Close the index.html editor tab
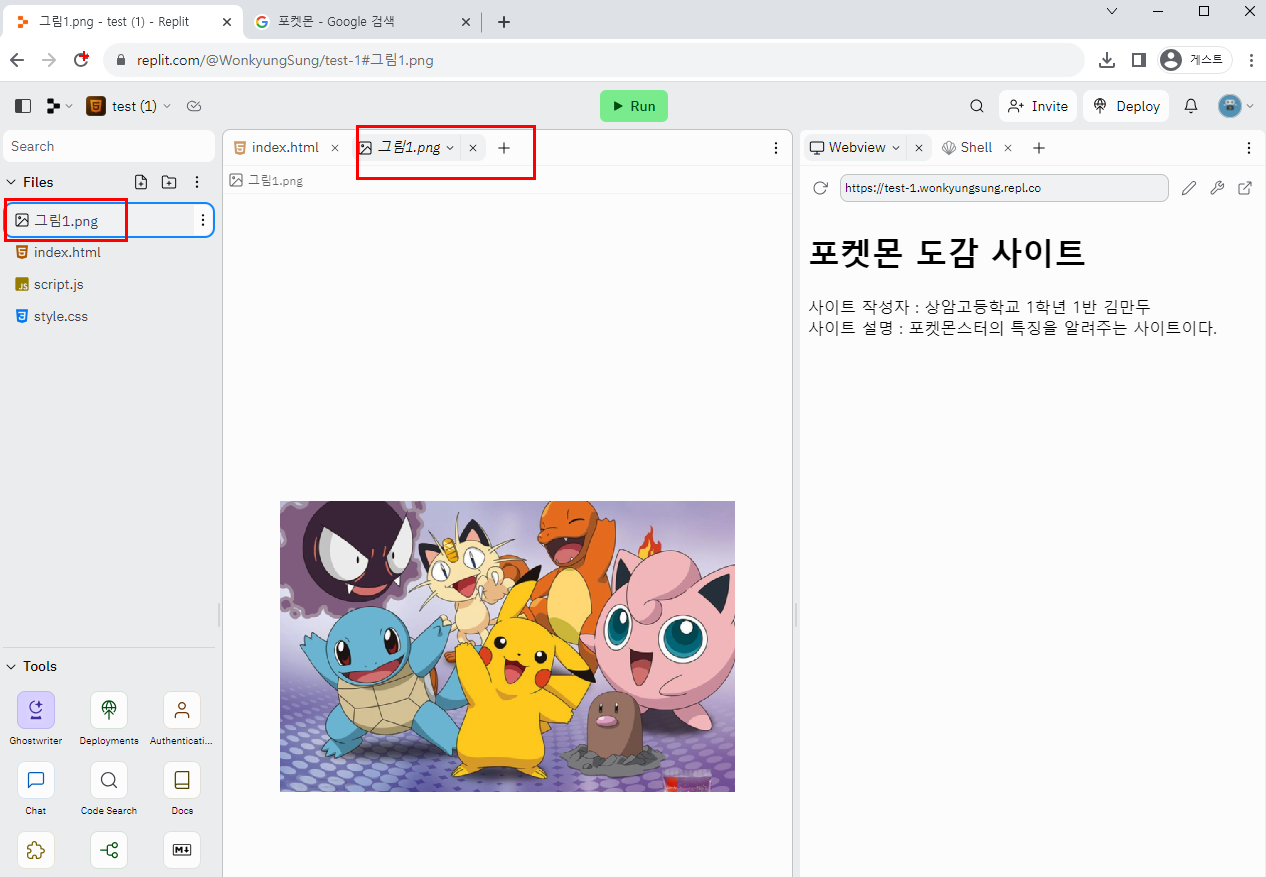 pos(335,148)
